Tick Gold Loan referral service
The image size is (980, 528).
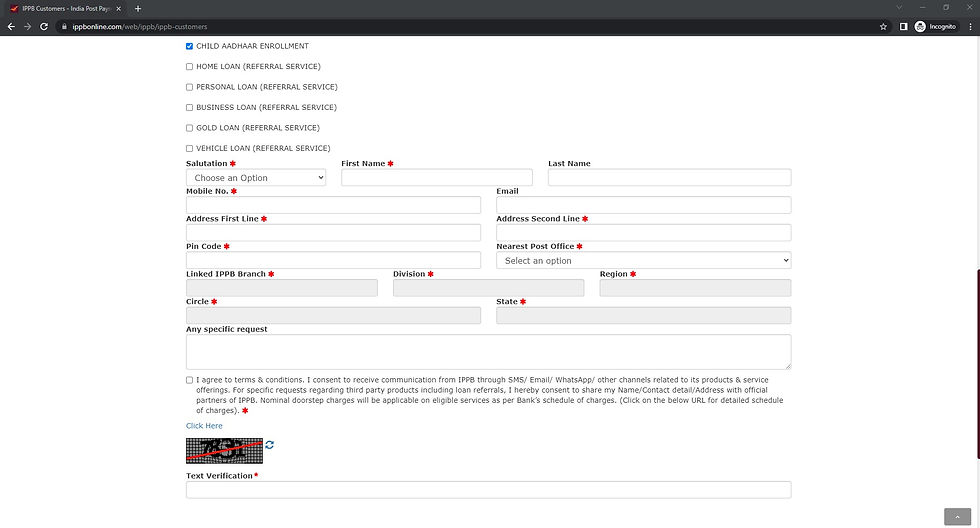pos(189,128)
